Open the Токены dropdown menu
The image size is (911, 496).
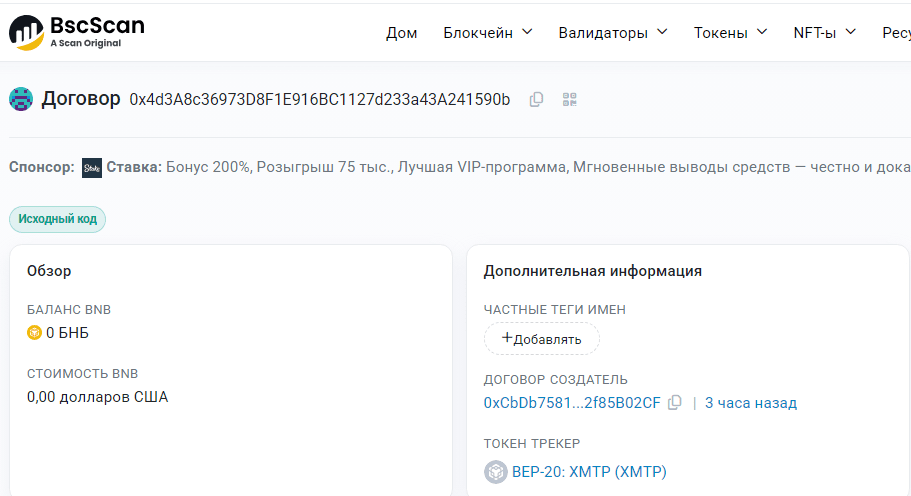(730, 33)
